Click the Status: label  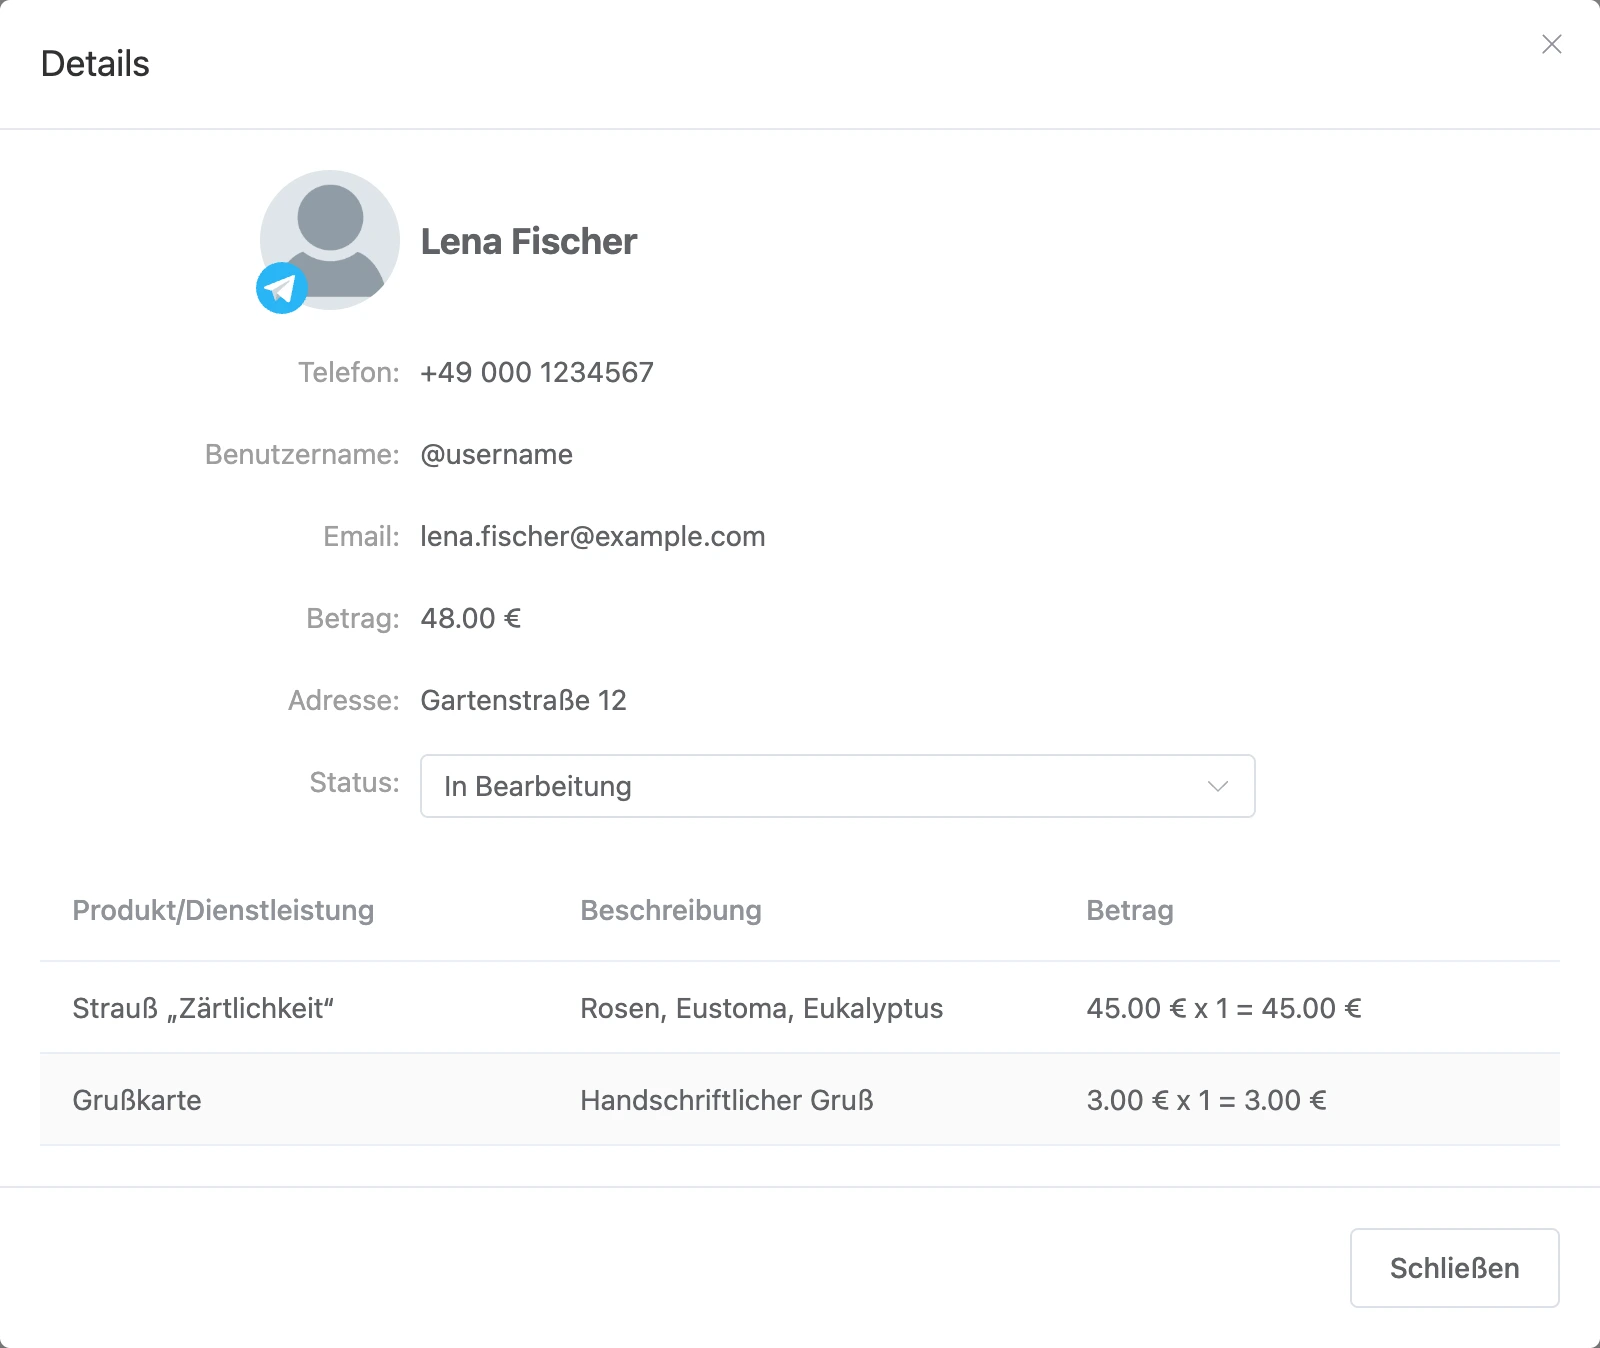(354, 782)
